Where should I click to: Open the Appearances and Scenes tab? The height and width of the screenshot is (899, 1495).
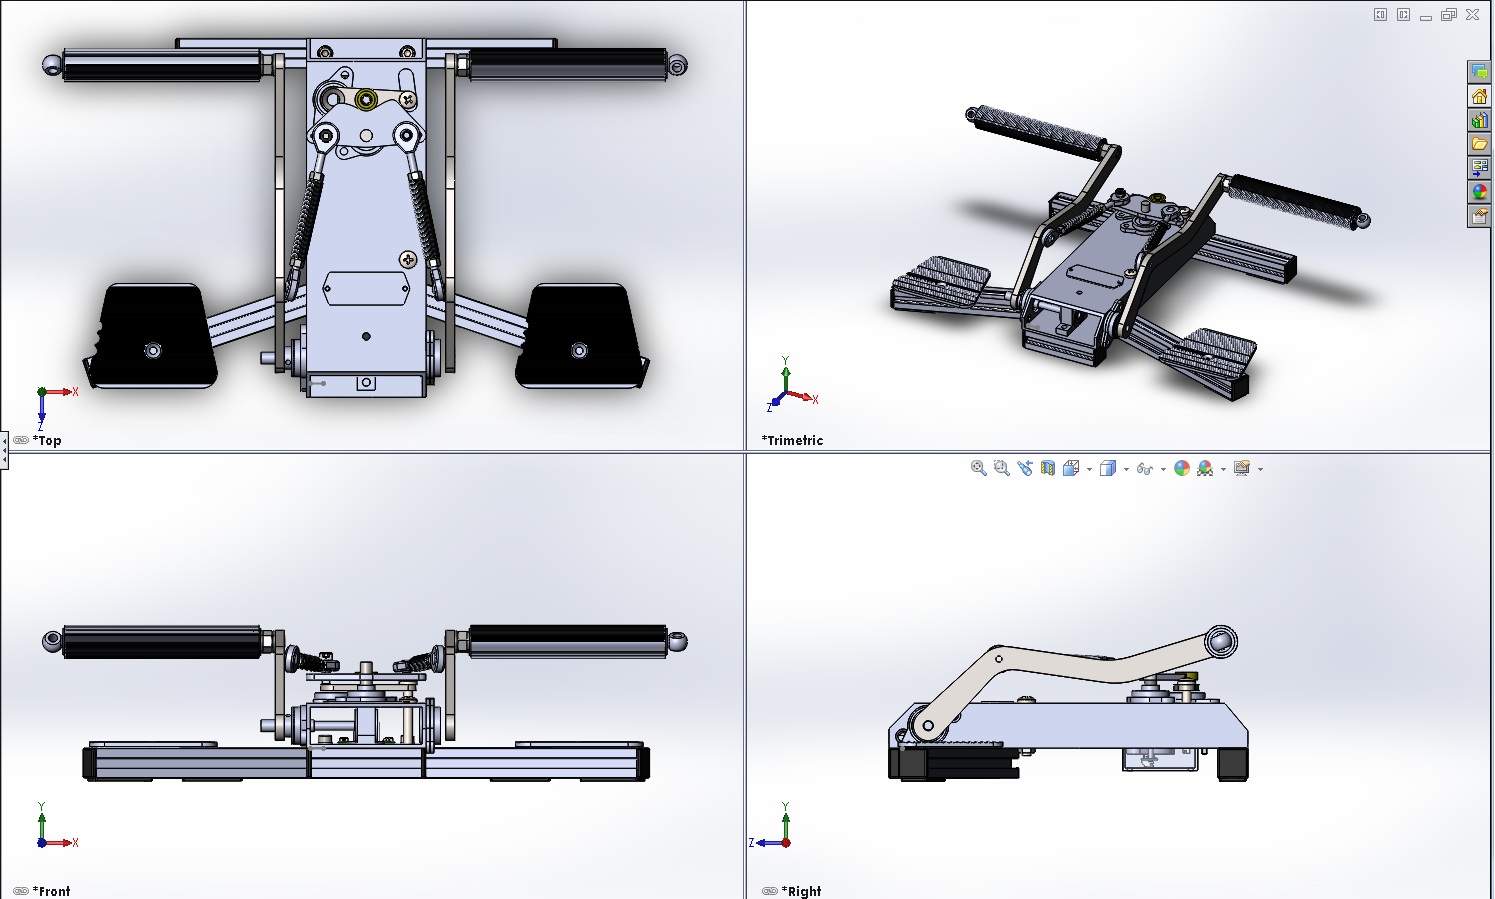tap(1479, 192)
